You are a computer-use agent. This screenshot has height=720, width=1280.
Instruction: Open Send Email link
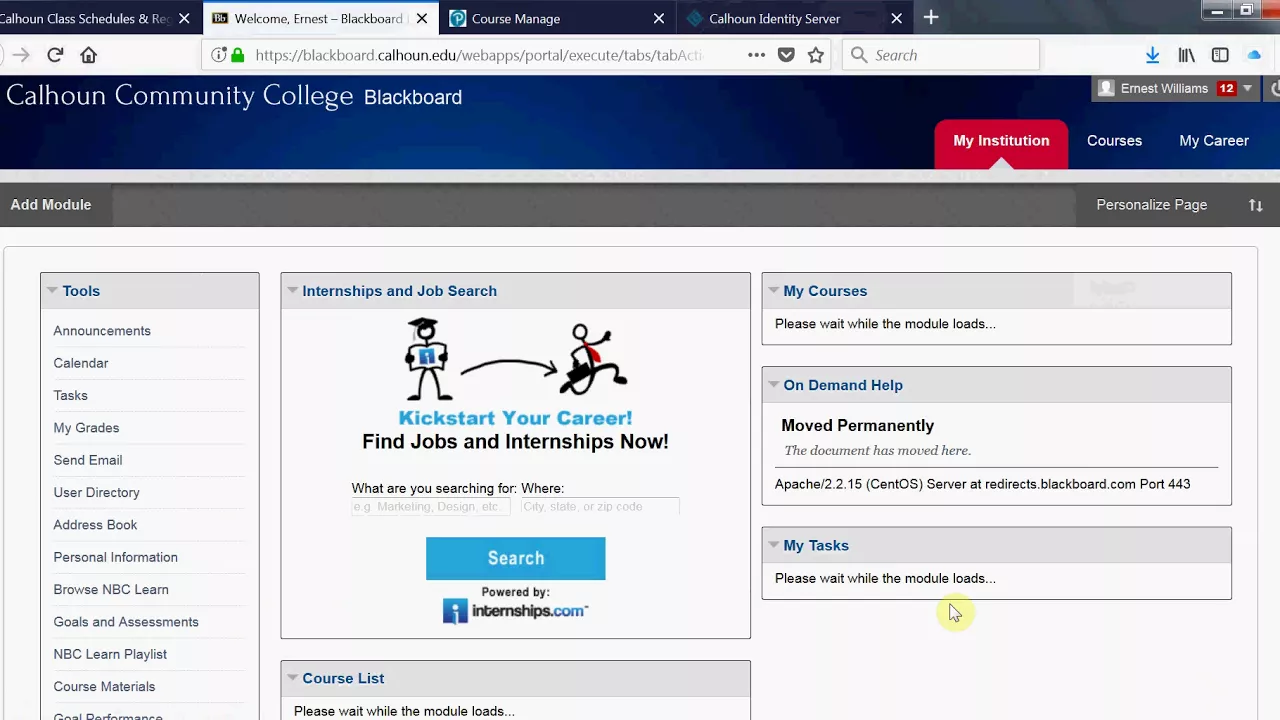click(x=88, y=460)
